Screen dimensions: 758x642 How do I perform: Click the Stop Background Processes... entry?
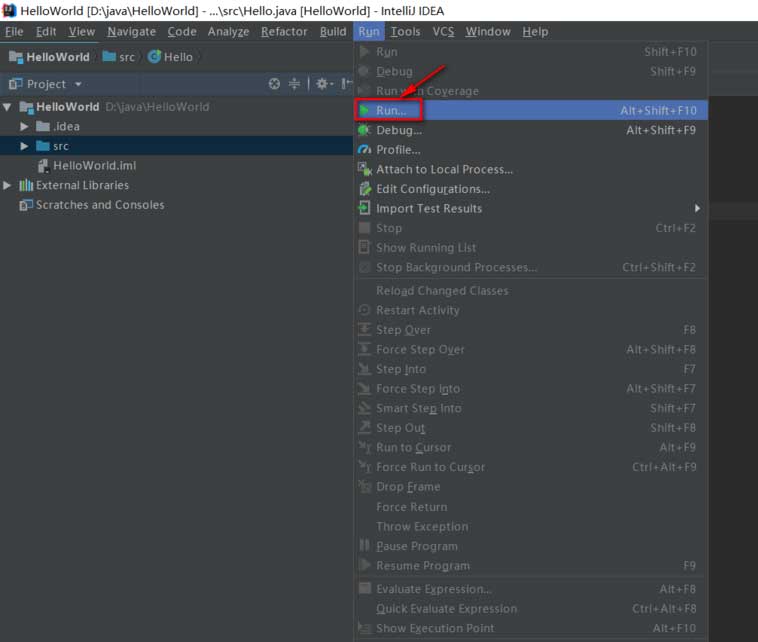pyautogui.click(x=531, y=267)
